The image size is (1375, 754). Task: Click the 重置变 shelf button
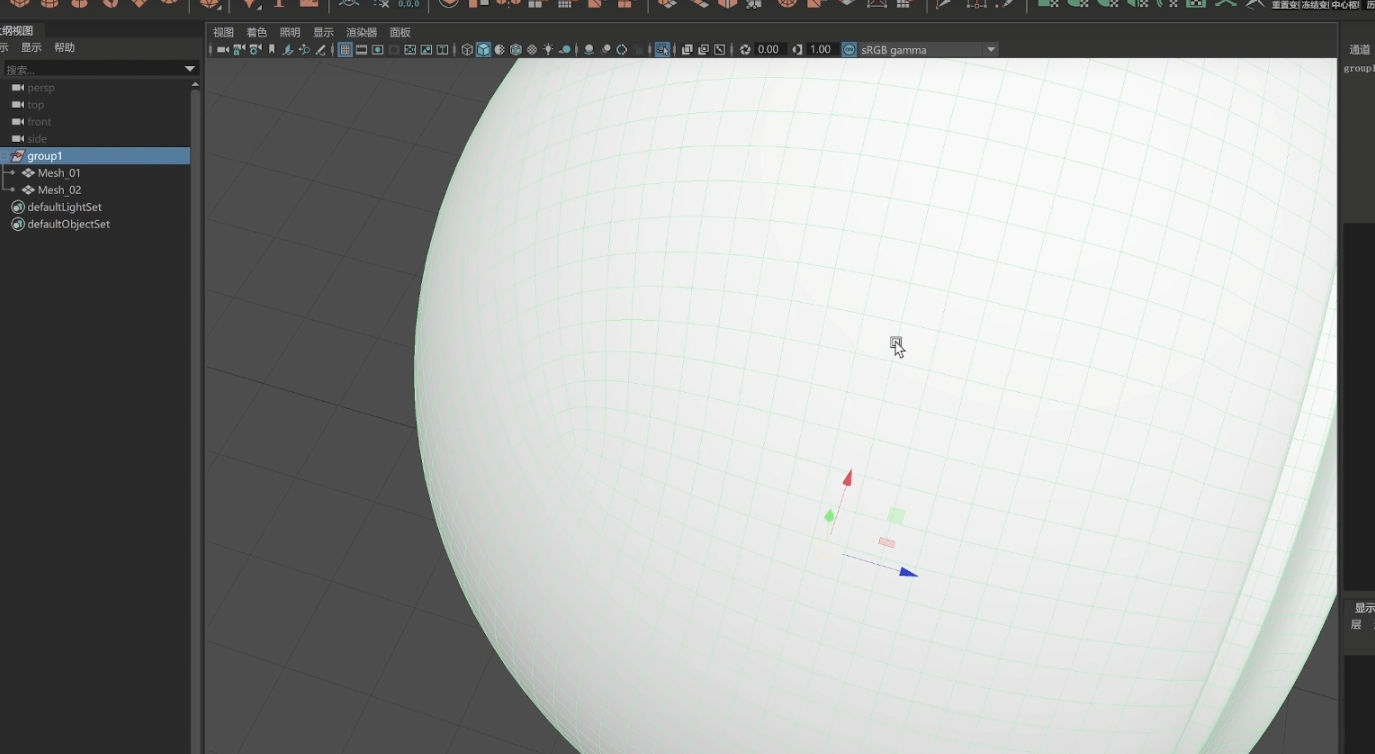click(1285, 5)
